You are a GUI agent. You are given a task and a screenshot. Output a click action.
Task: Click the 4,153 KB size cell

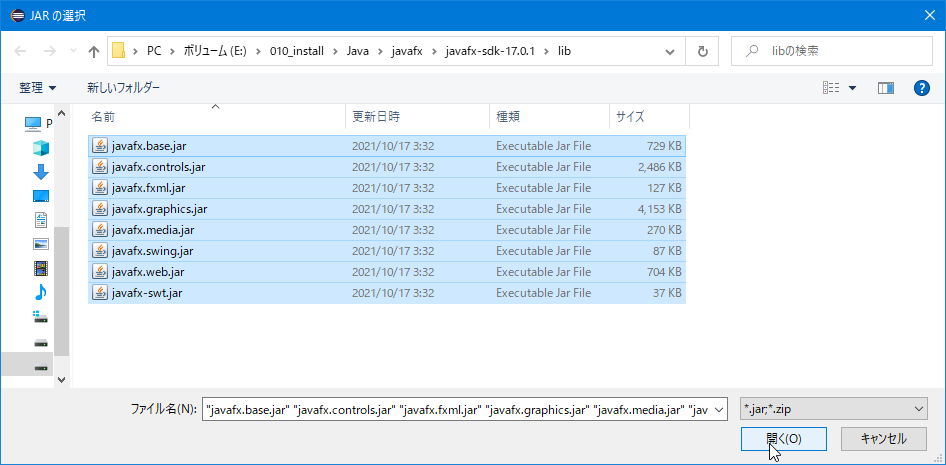coord(659,209)
